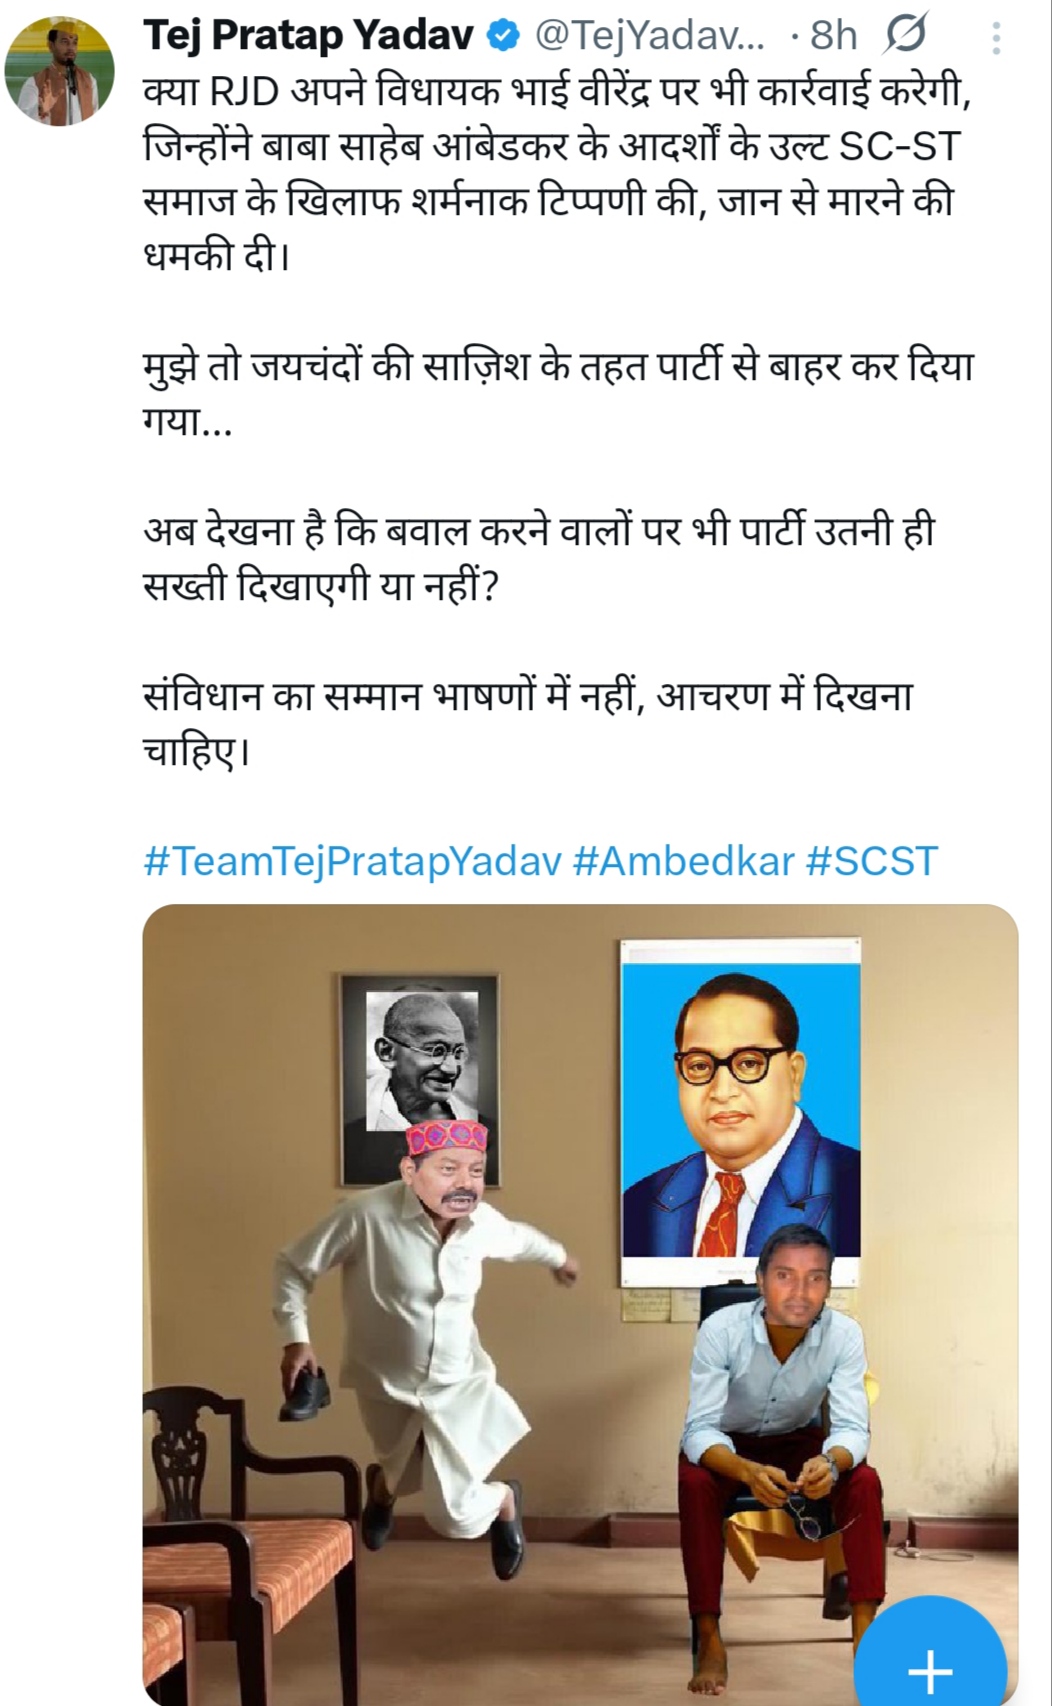Tap the Grok slashed-circle icon
Screen dimensions: 1052x1706
point(905,36)
